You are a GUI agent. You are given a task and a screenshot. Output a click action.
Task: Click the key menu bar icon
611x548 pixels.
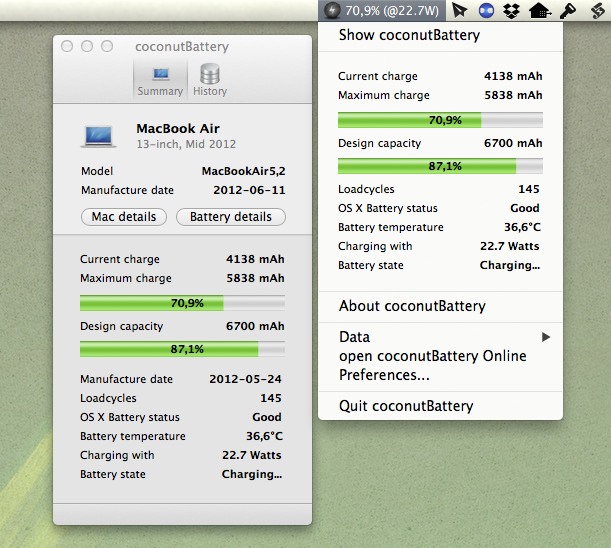click(568, 11)
